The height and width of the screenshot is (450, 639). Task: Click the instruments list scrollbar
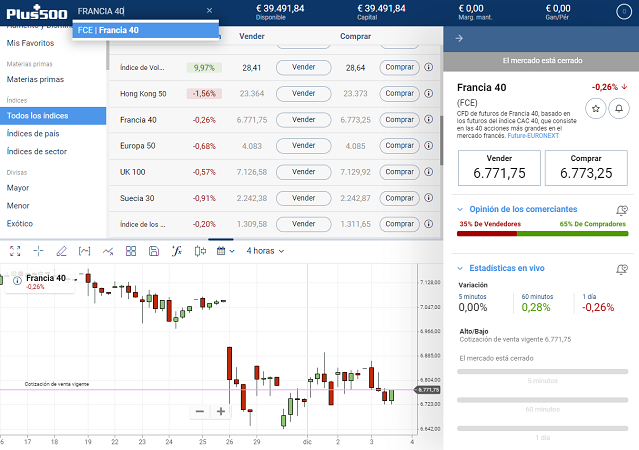(x=441, y=140)
